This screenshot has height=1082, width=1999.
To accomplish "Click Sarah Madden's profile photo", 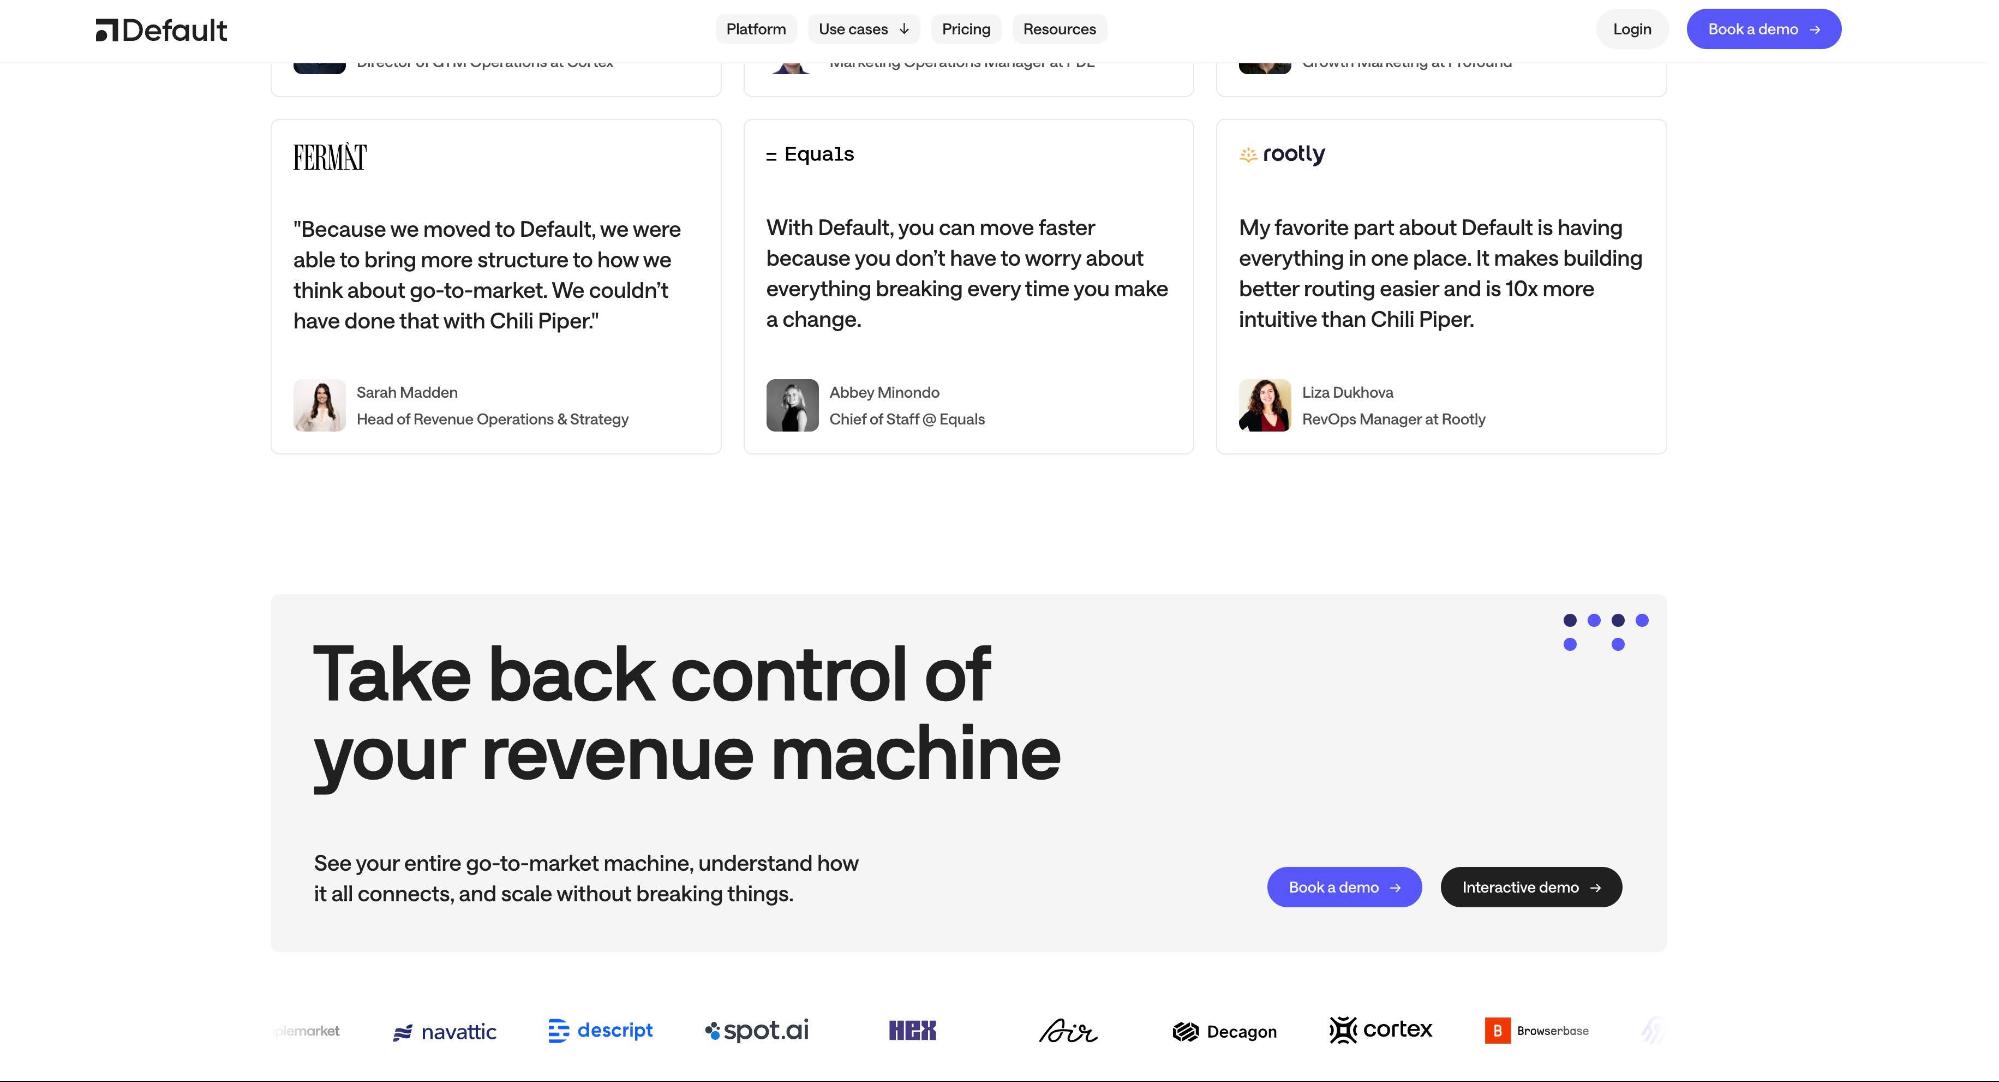I will [319, 405].
